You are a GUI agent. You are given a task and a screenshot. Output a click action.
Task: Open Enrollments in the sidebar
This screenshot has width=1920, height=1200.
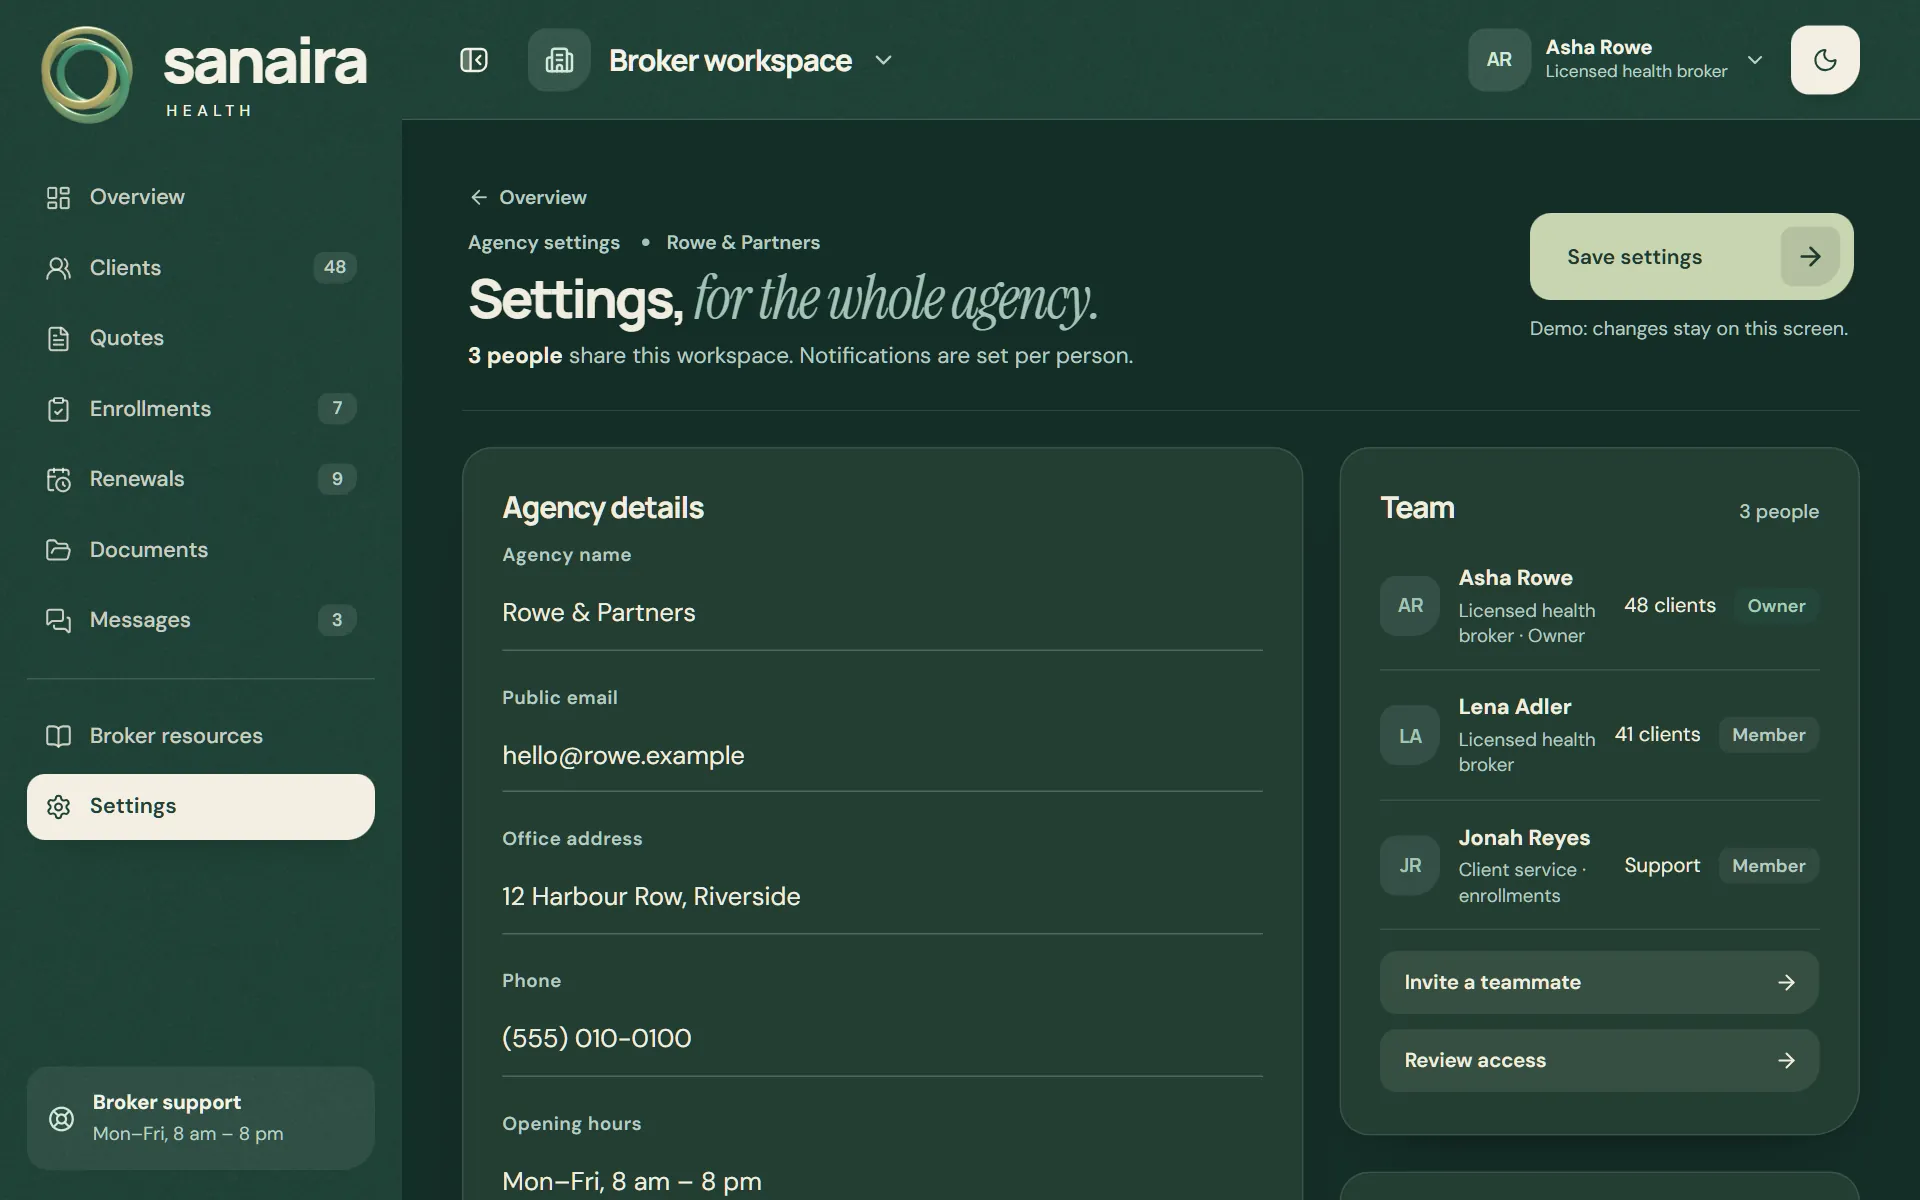(x=201, y=409)
